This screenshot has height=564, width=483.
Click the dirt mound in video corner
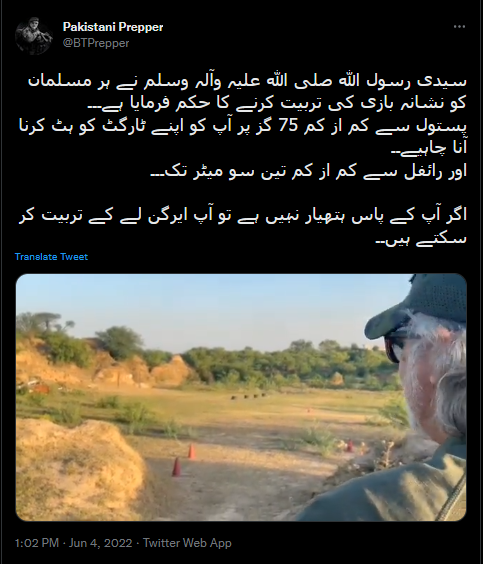[79, 469]
